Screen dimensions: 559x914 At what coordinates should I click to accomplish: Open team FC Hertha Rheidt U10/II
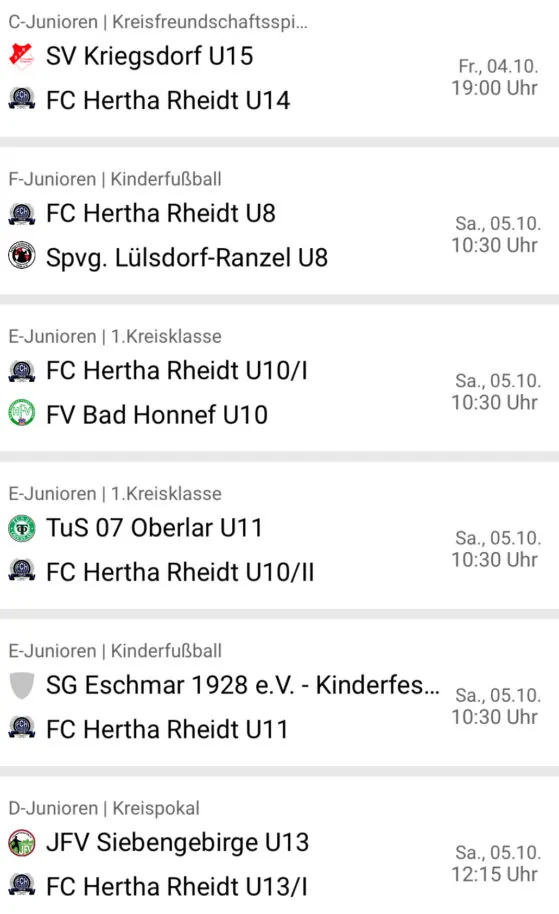coord(180,572)
